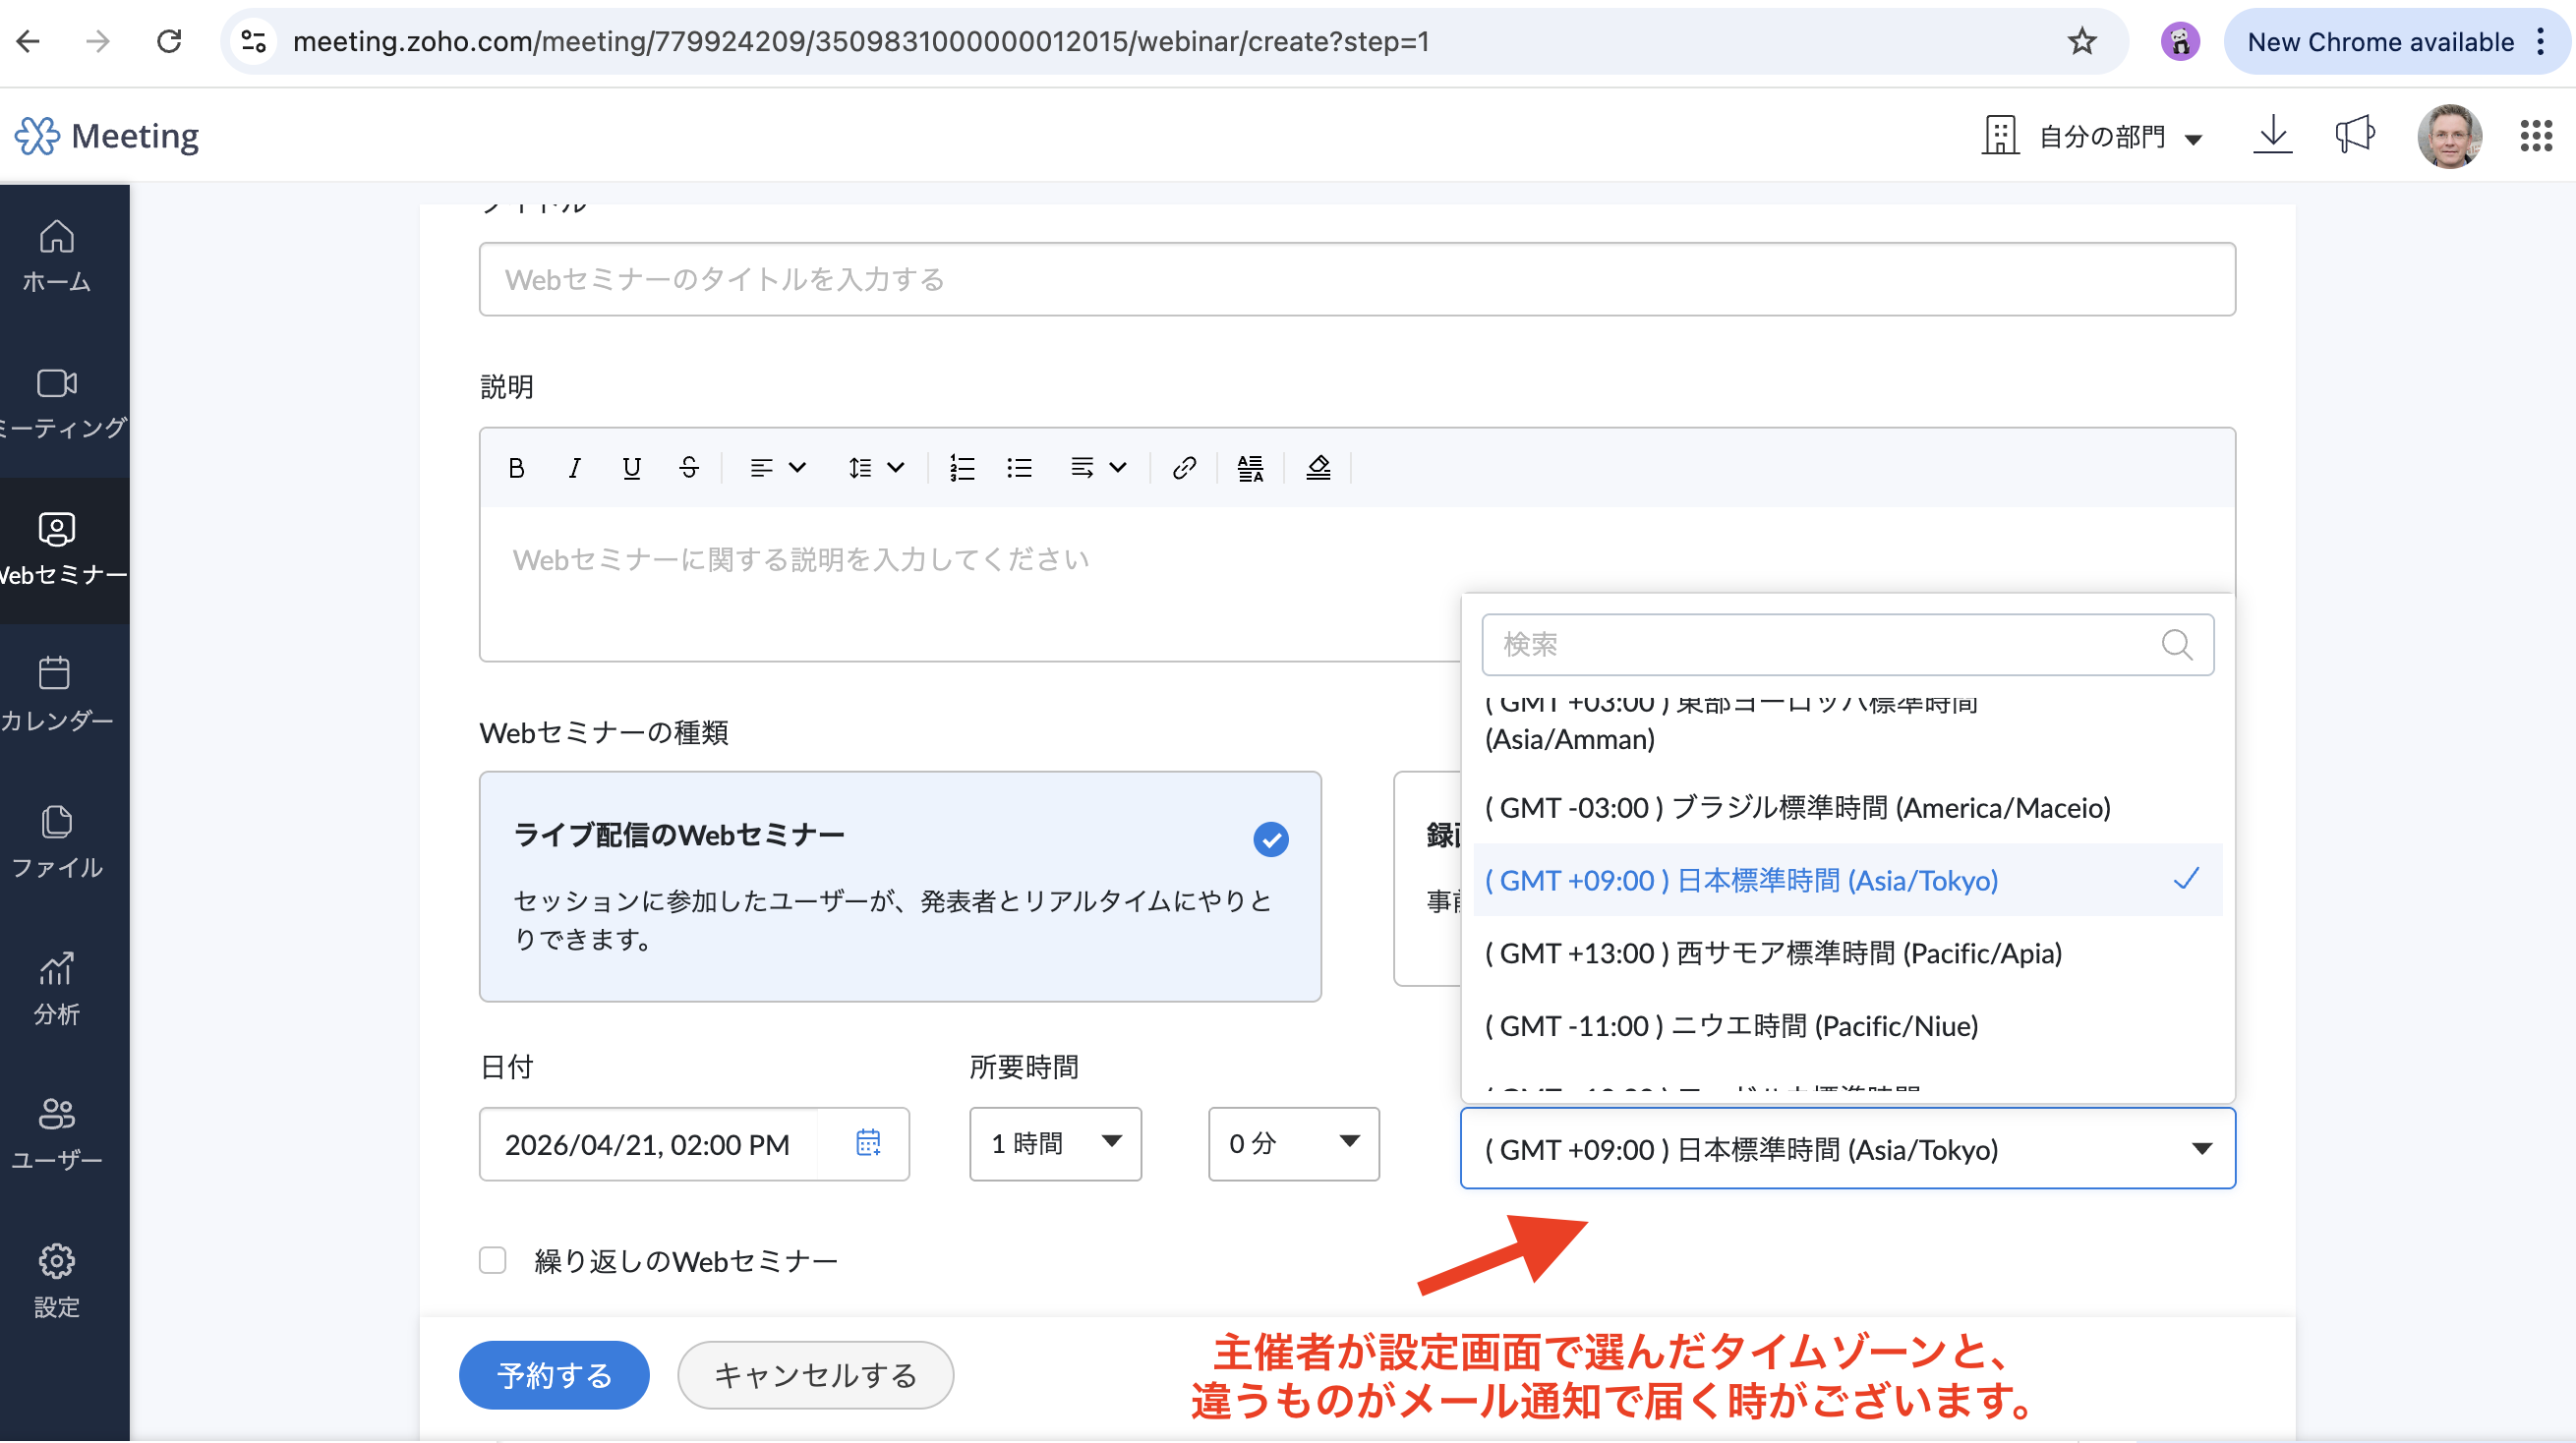Toggle italic text formatting
2576x1443 pixels.
574,468
